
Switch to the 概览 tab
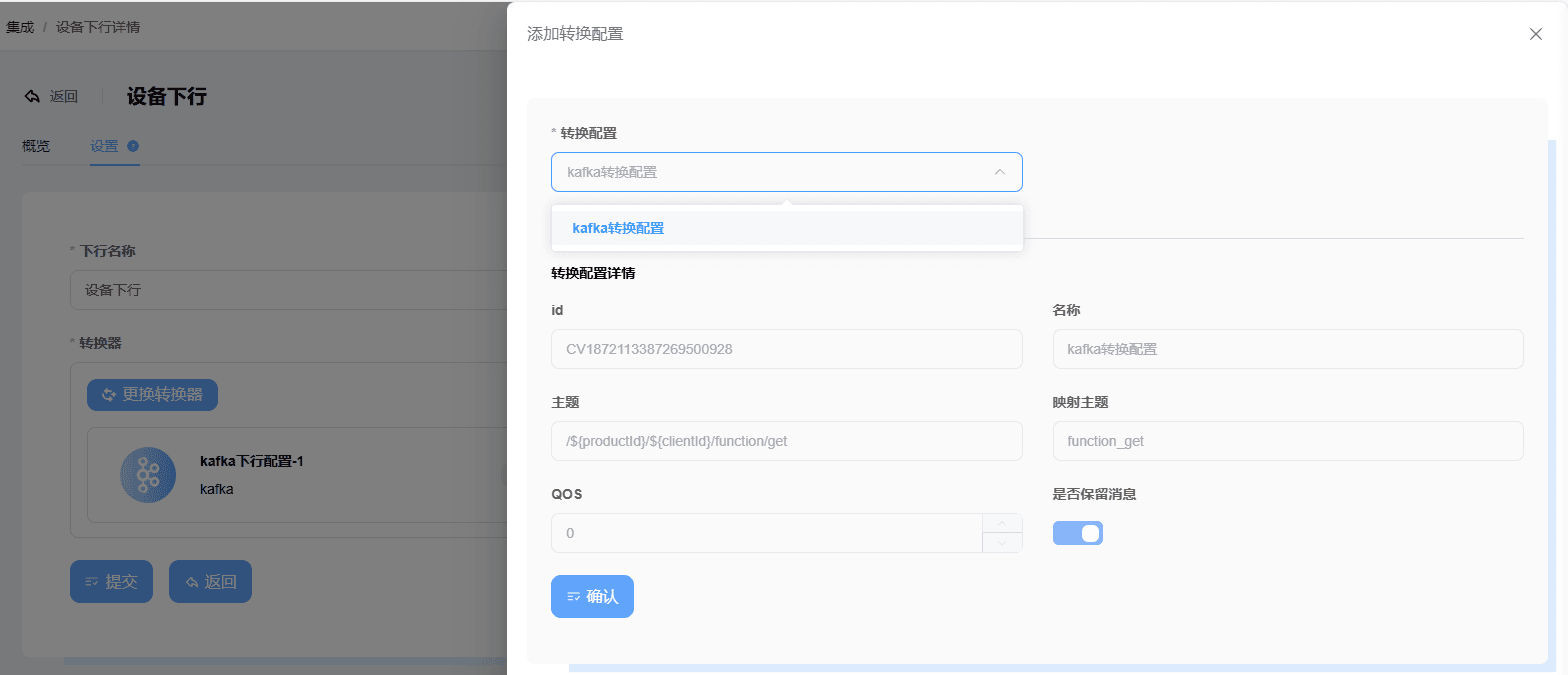tap(36, 146)
